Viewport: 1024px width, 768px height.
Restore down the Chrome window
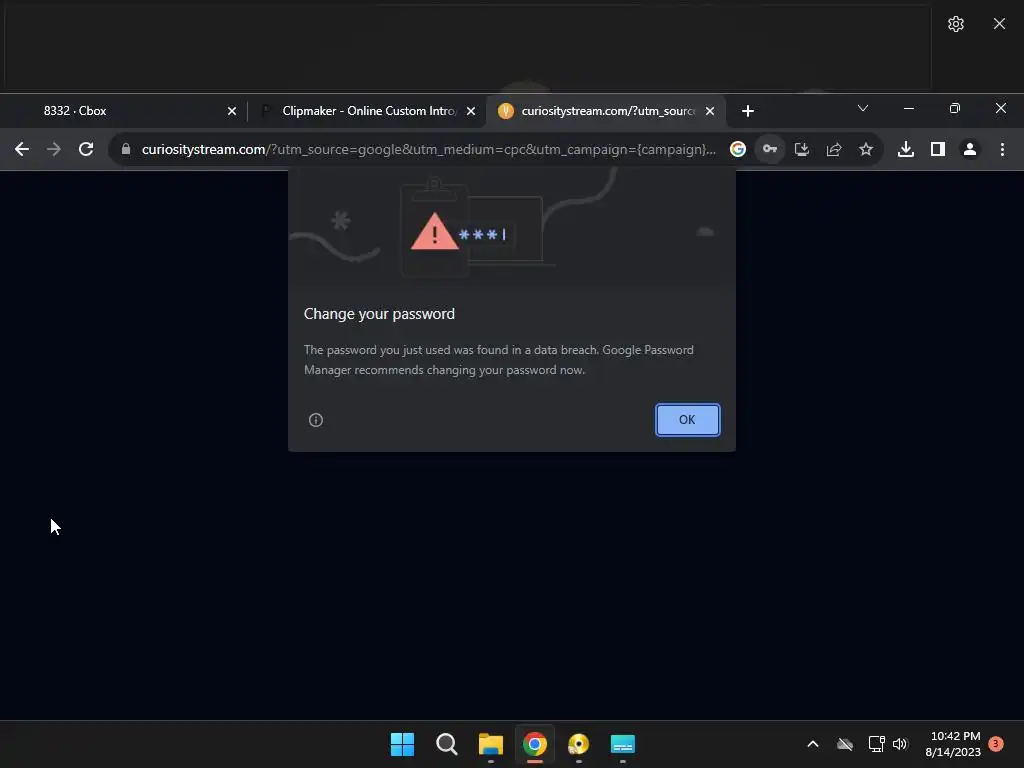955,108
